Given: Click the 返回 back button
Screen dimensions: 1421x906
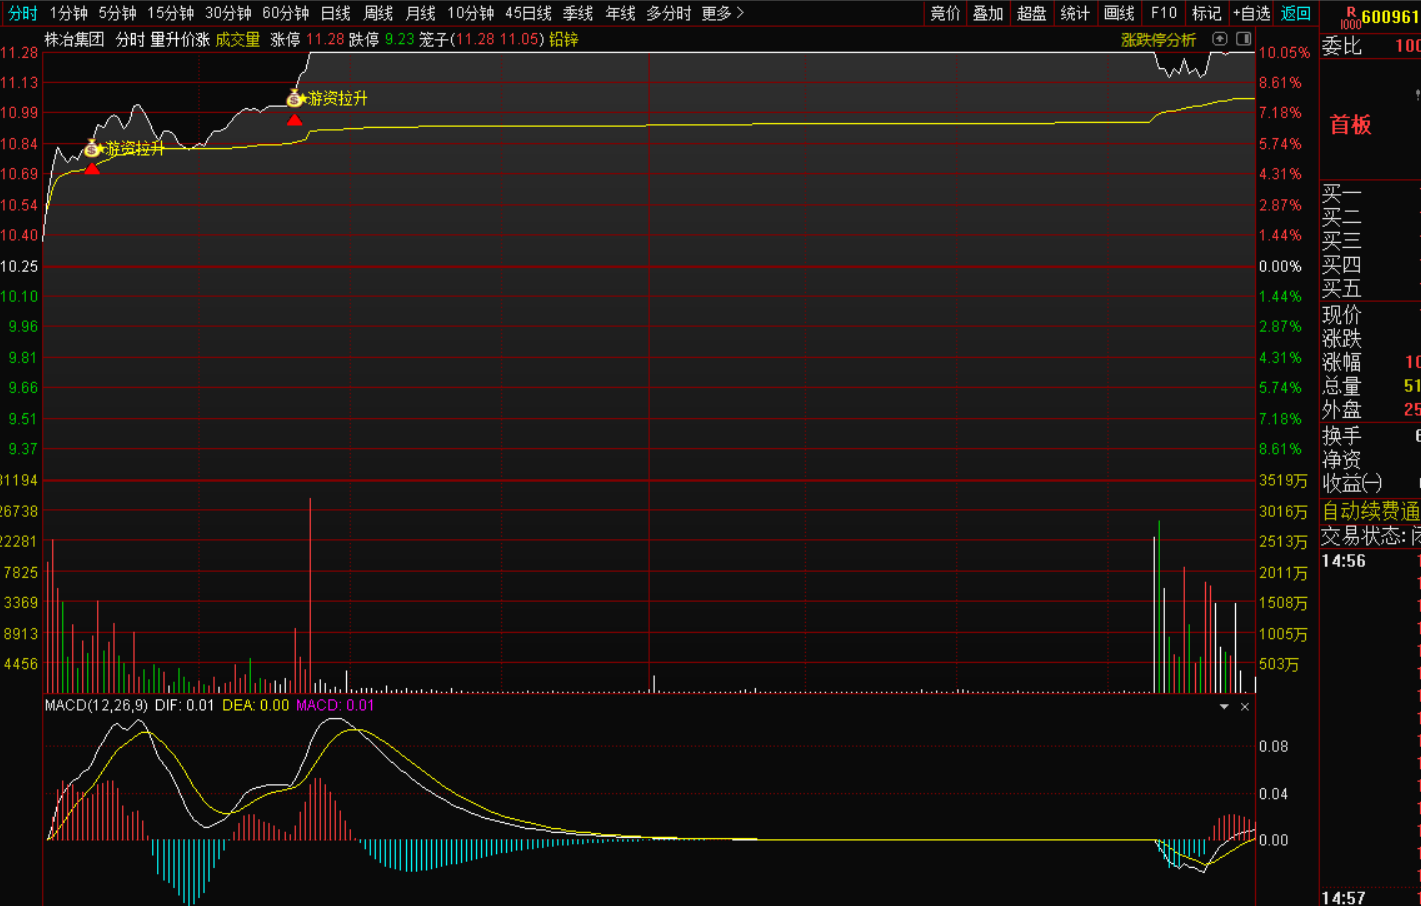Looking at the screenshot, I should (1295, 13).
